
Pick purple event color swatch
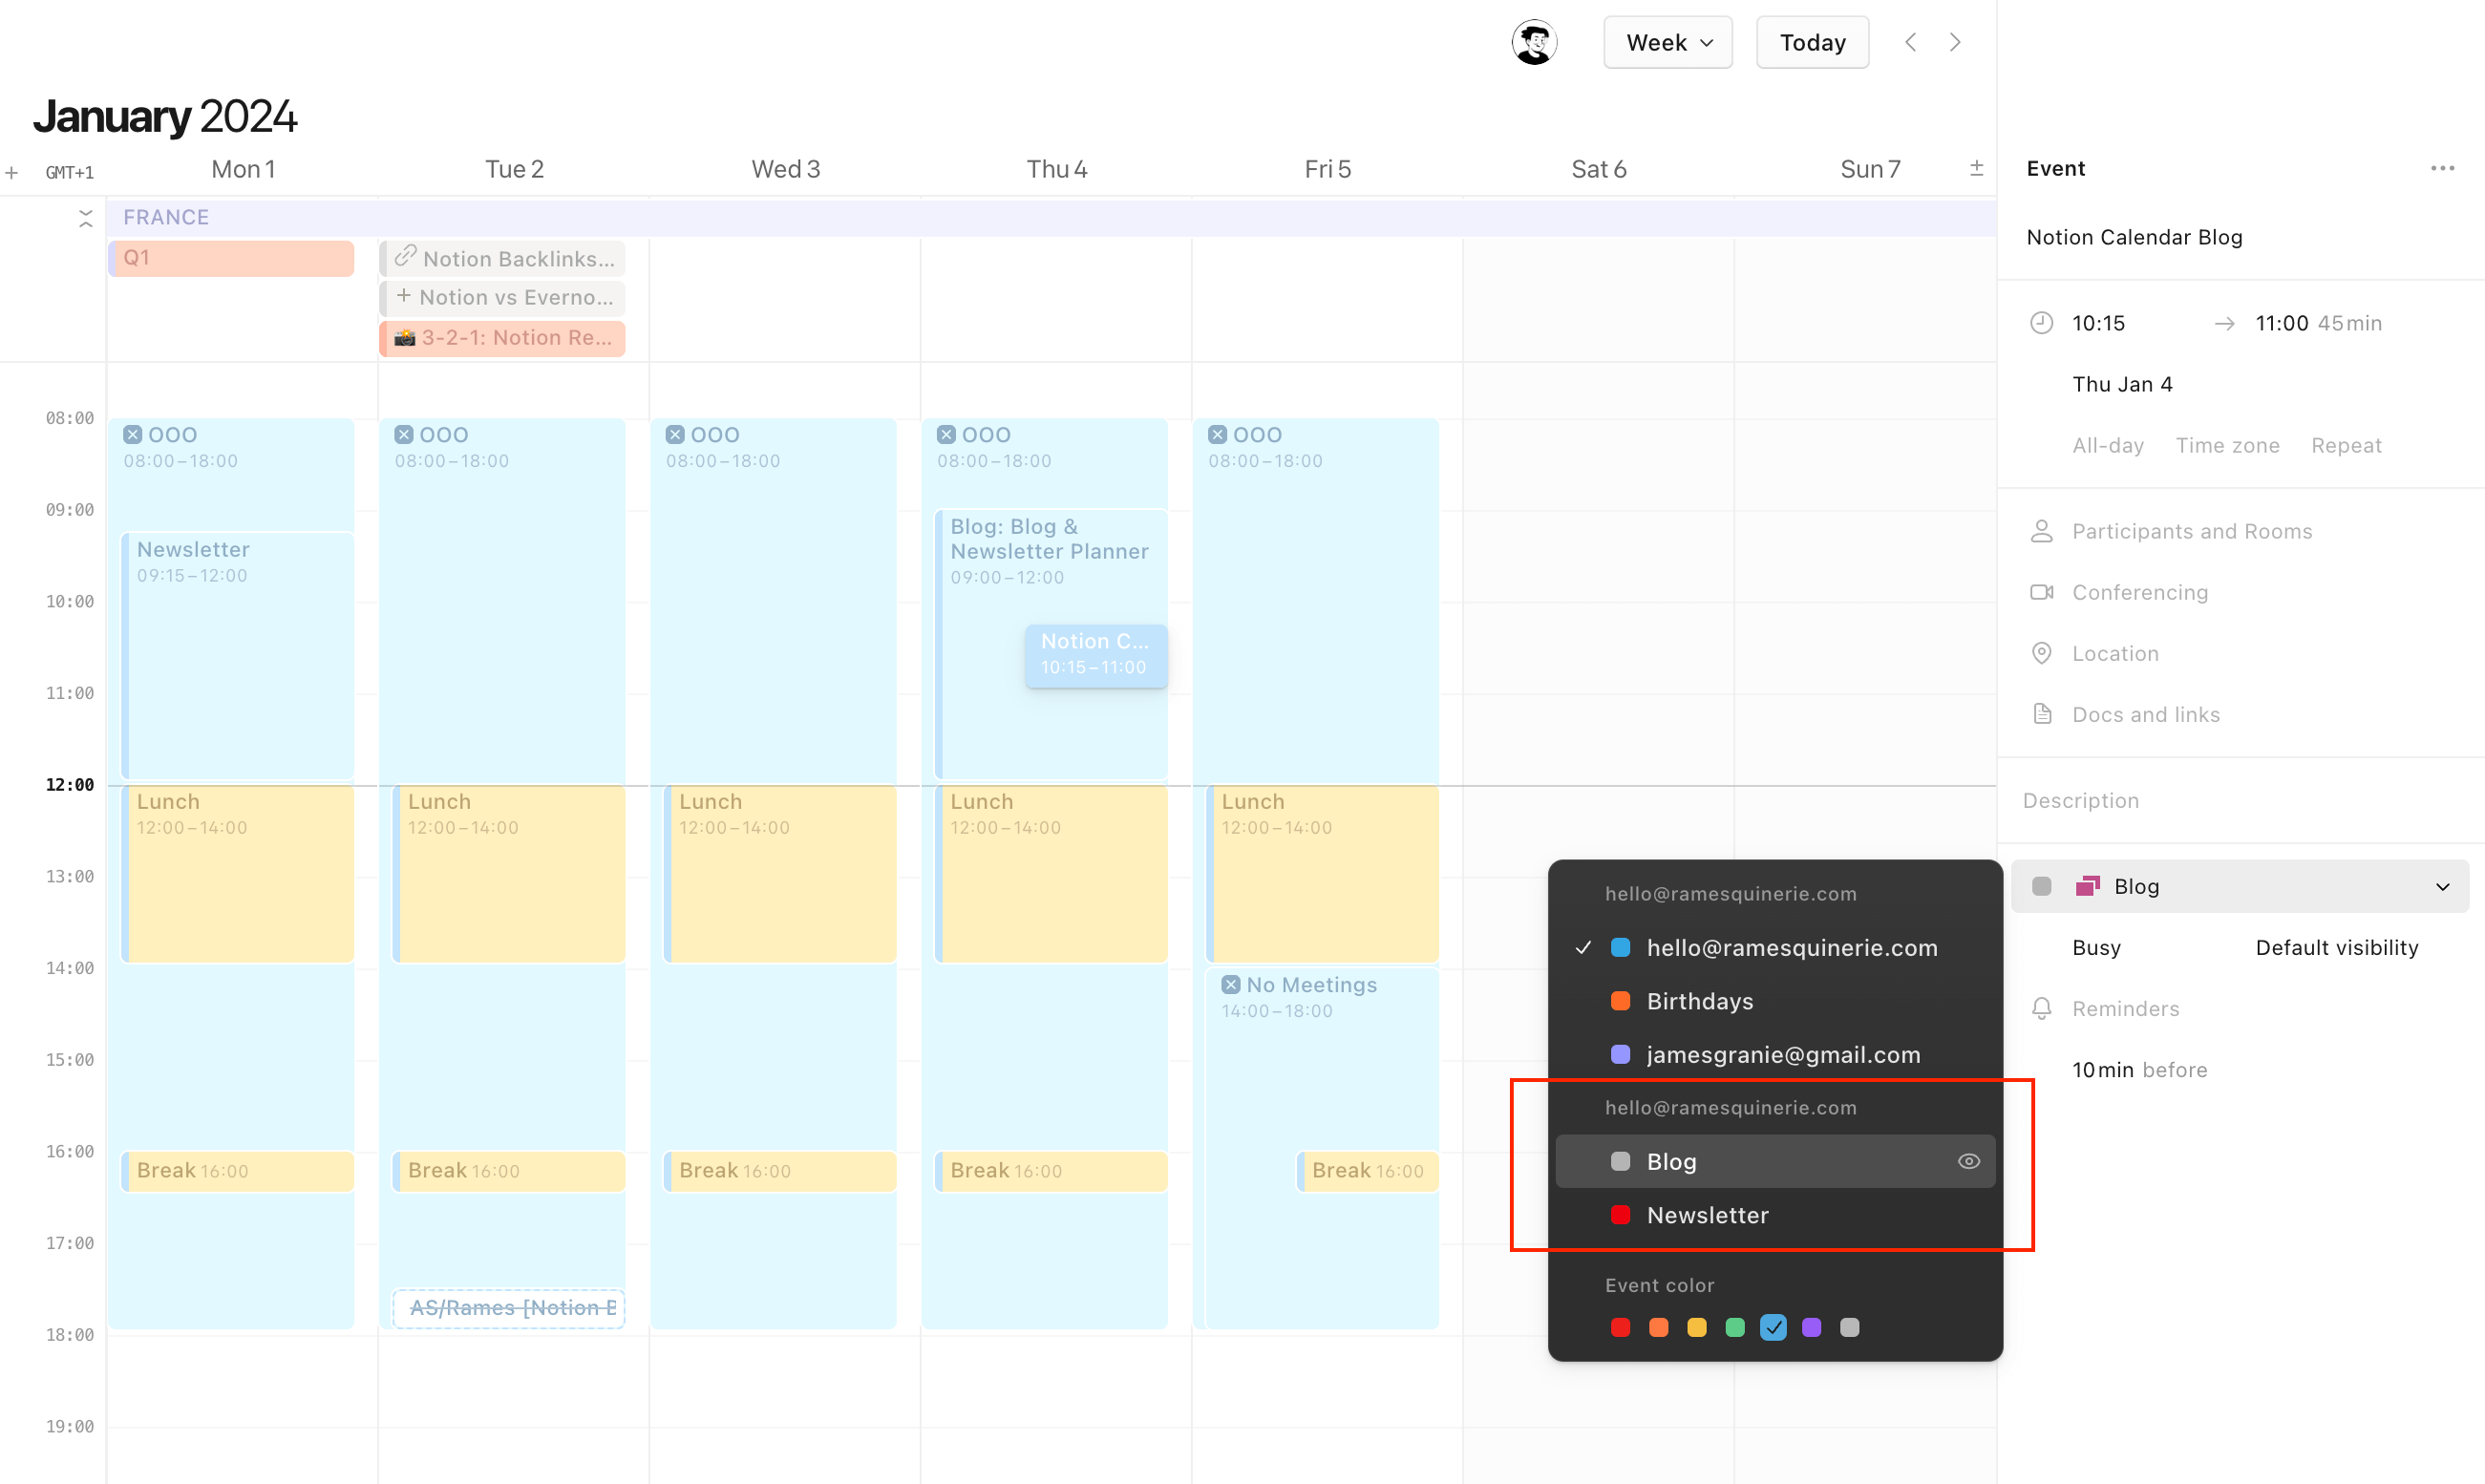[x=1811, y=1327]
